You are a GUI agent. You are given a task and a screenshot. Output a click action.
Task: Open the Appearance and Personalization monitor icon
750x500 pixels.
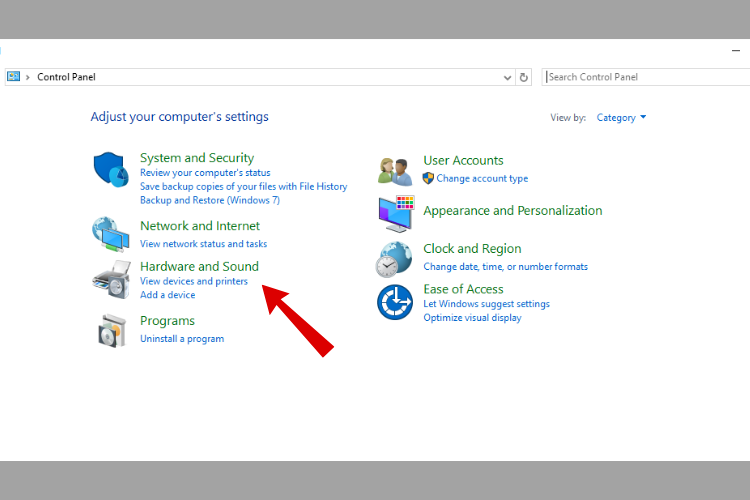click(x=395, y=212)
